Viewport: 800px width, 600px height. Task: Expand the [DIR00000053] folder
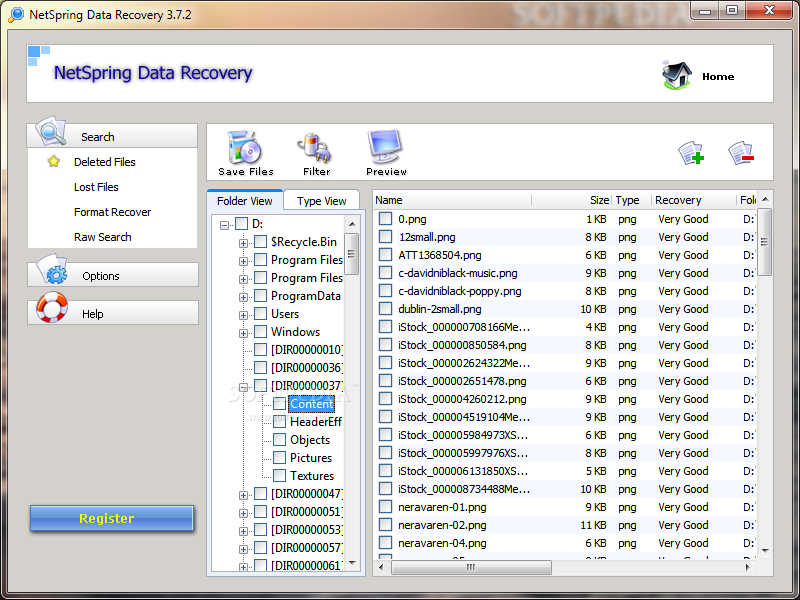(x=243, y=531)
